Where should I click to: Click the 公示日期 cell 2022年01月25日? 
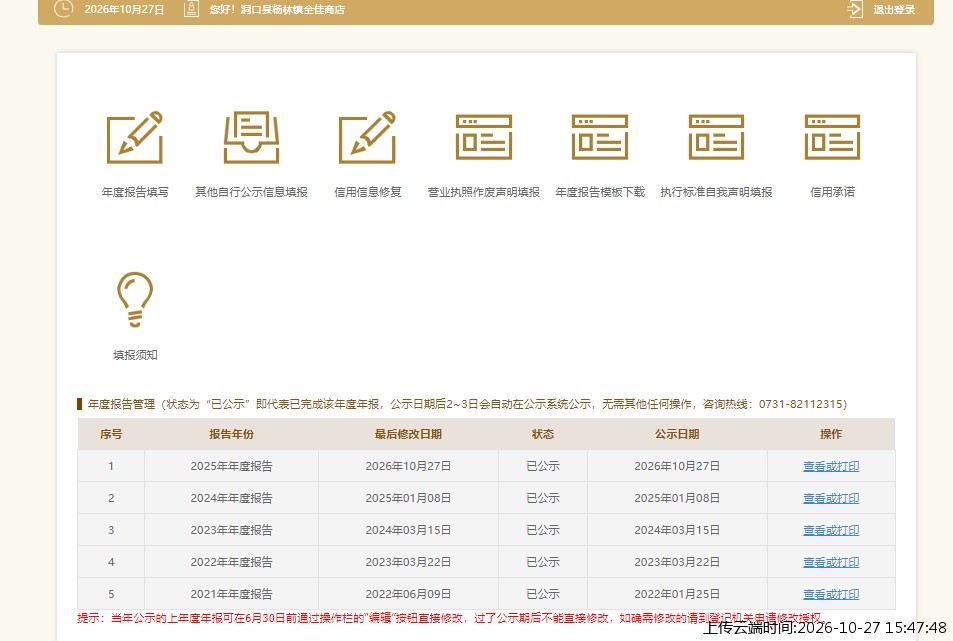[x=677, y=594]
